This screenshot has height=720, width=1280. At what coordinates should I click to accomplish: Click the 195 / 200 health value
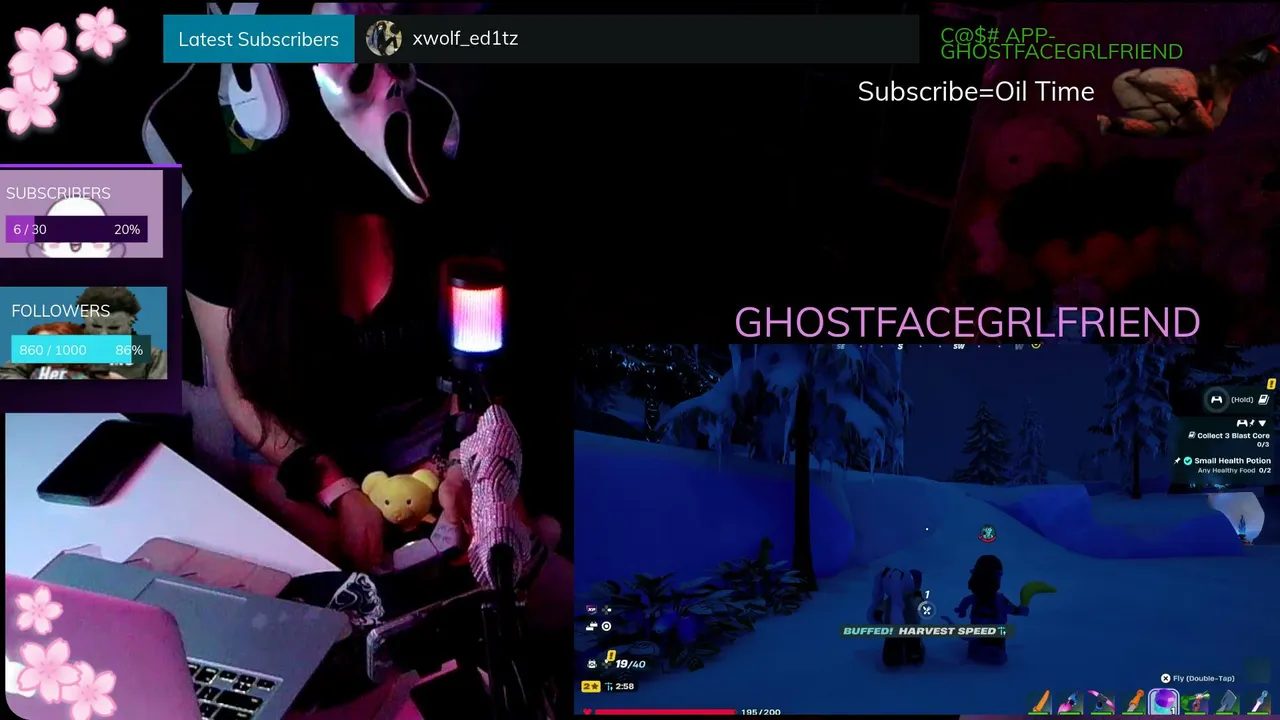[760, 712]
